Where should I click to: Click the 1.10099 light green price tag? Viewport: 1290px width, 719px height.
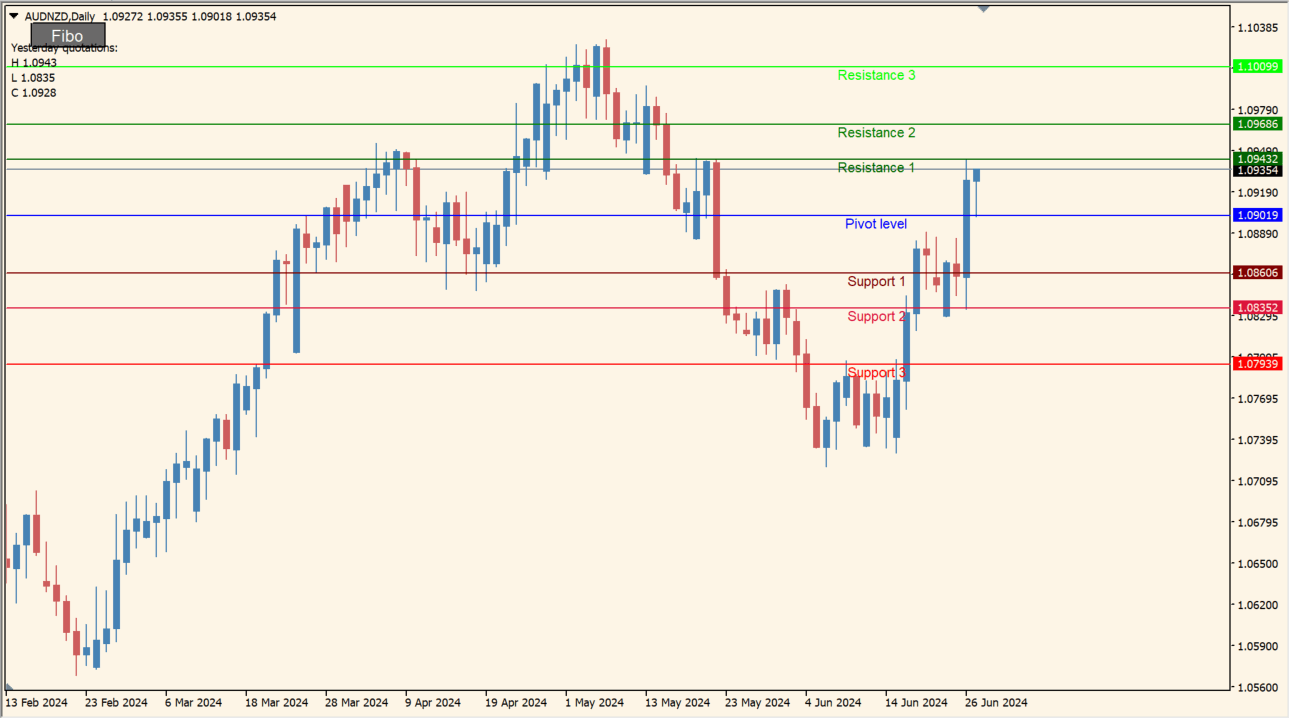tap(1257, 67)
